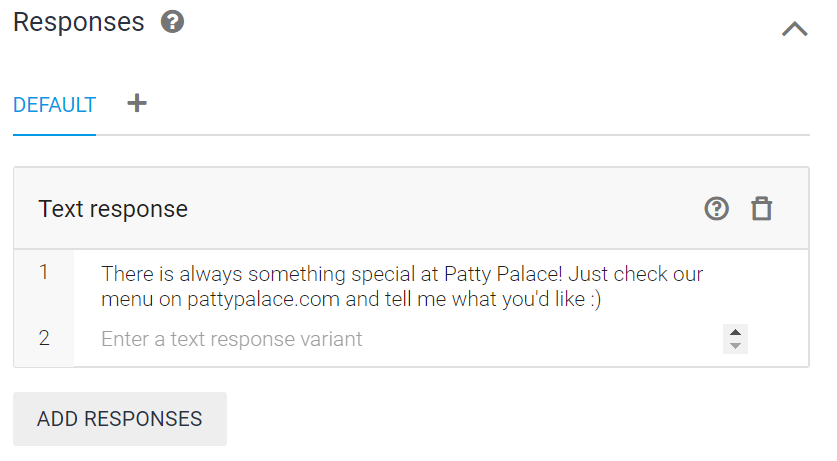The height and width of the screenshot is (461, 837).
Task: Select the DEFAULT responses tab
Action: coord(54,105)
